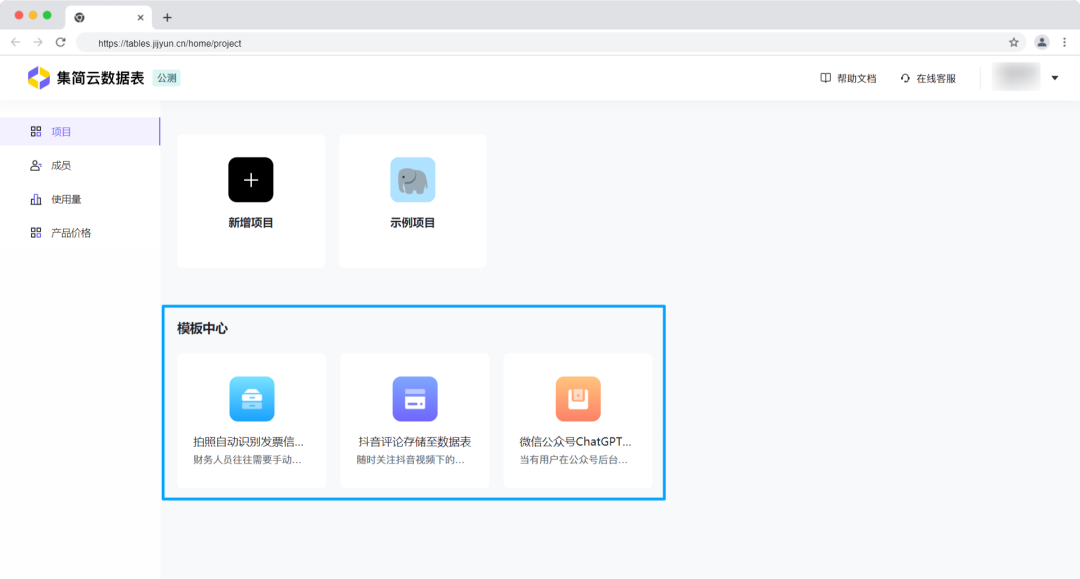Select the 产品价格 menu item
Viewport: 1080px width, 579px height.
pyautogui.click(x=80, y=233)
